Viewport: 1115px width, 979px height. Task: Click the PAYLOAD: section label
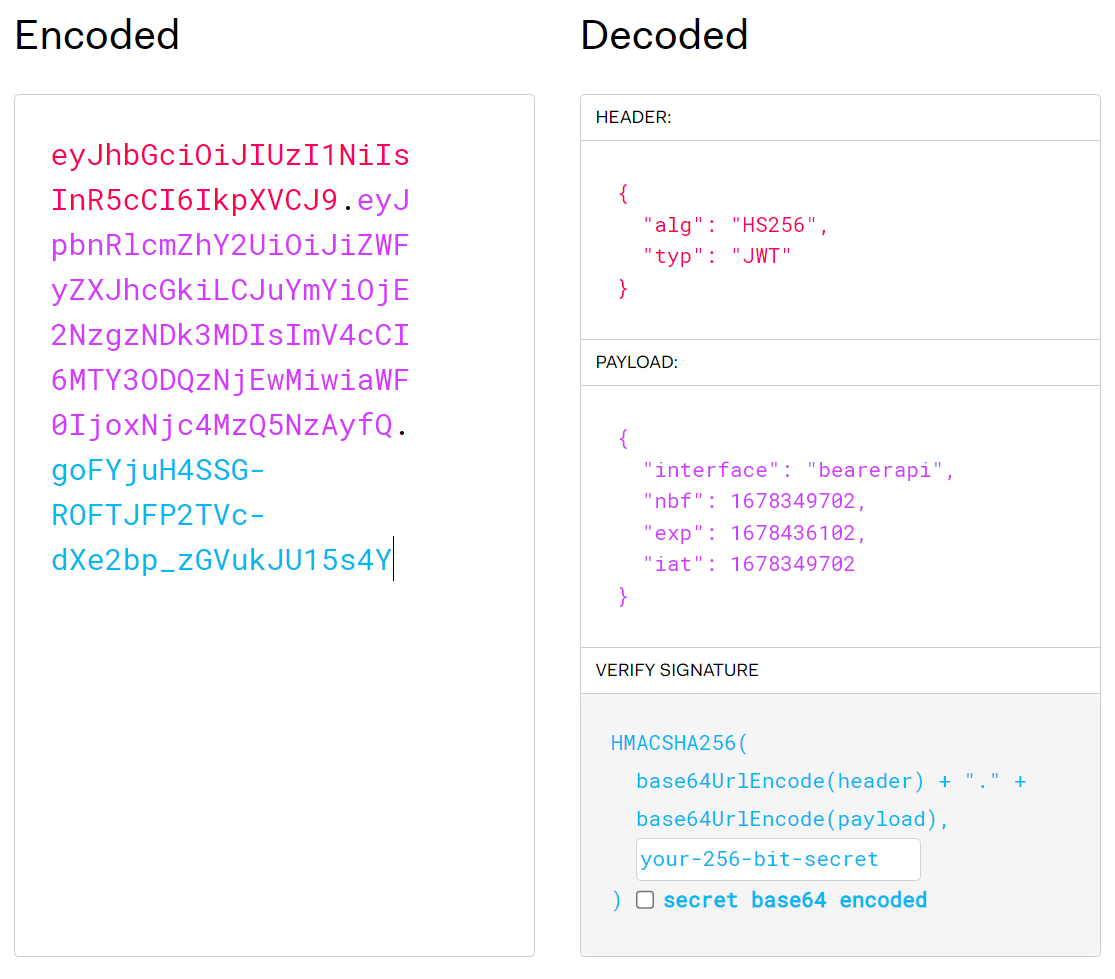coord(636,362)
